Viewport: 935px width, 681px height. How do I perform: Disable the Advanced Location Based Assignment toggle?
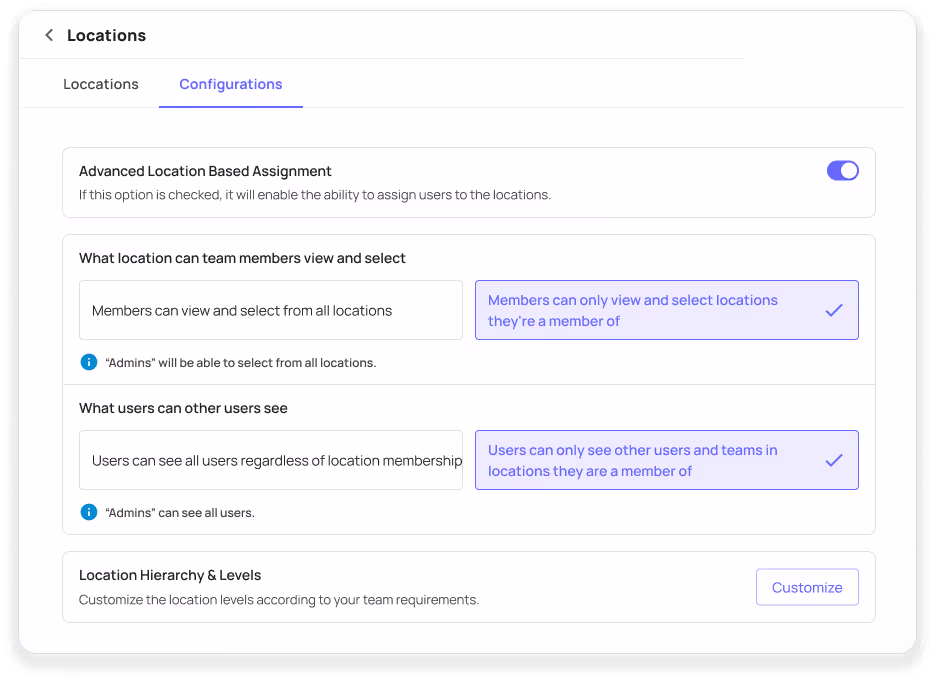tap(843, 171)
